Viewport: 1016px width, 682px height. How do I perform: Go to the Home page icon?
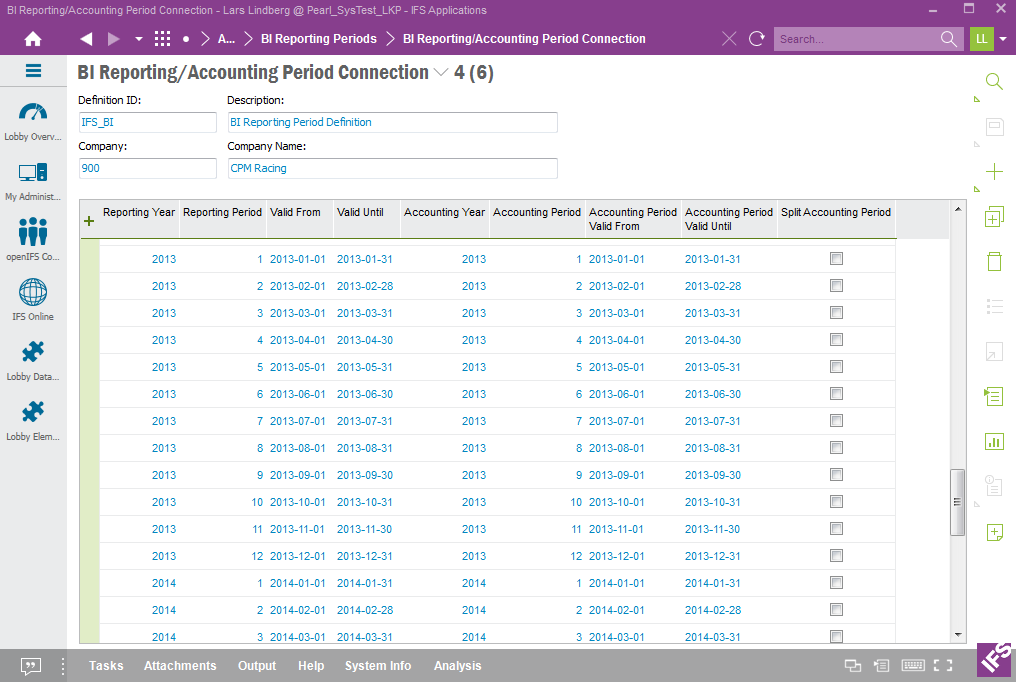(x=33, y=39)
